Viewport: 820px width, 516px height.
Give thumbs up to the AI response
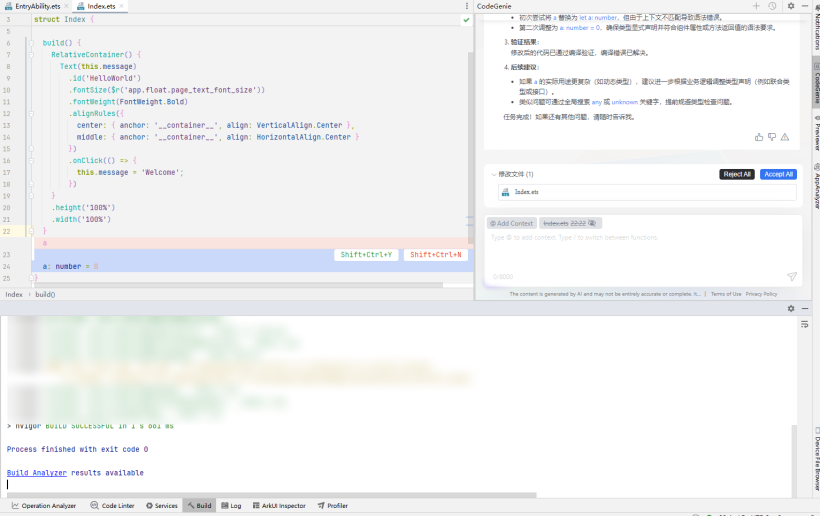point(759,137)
